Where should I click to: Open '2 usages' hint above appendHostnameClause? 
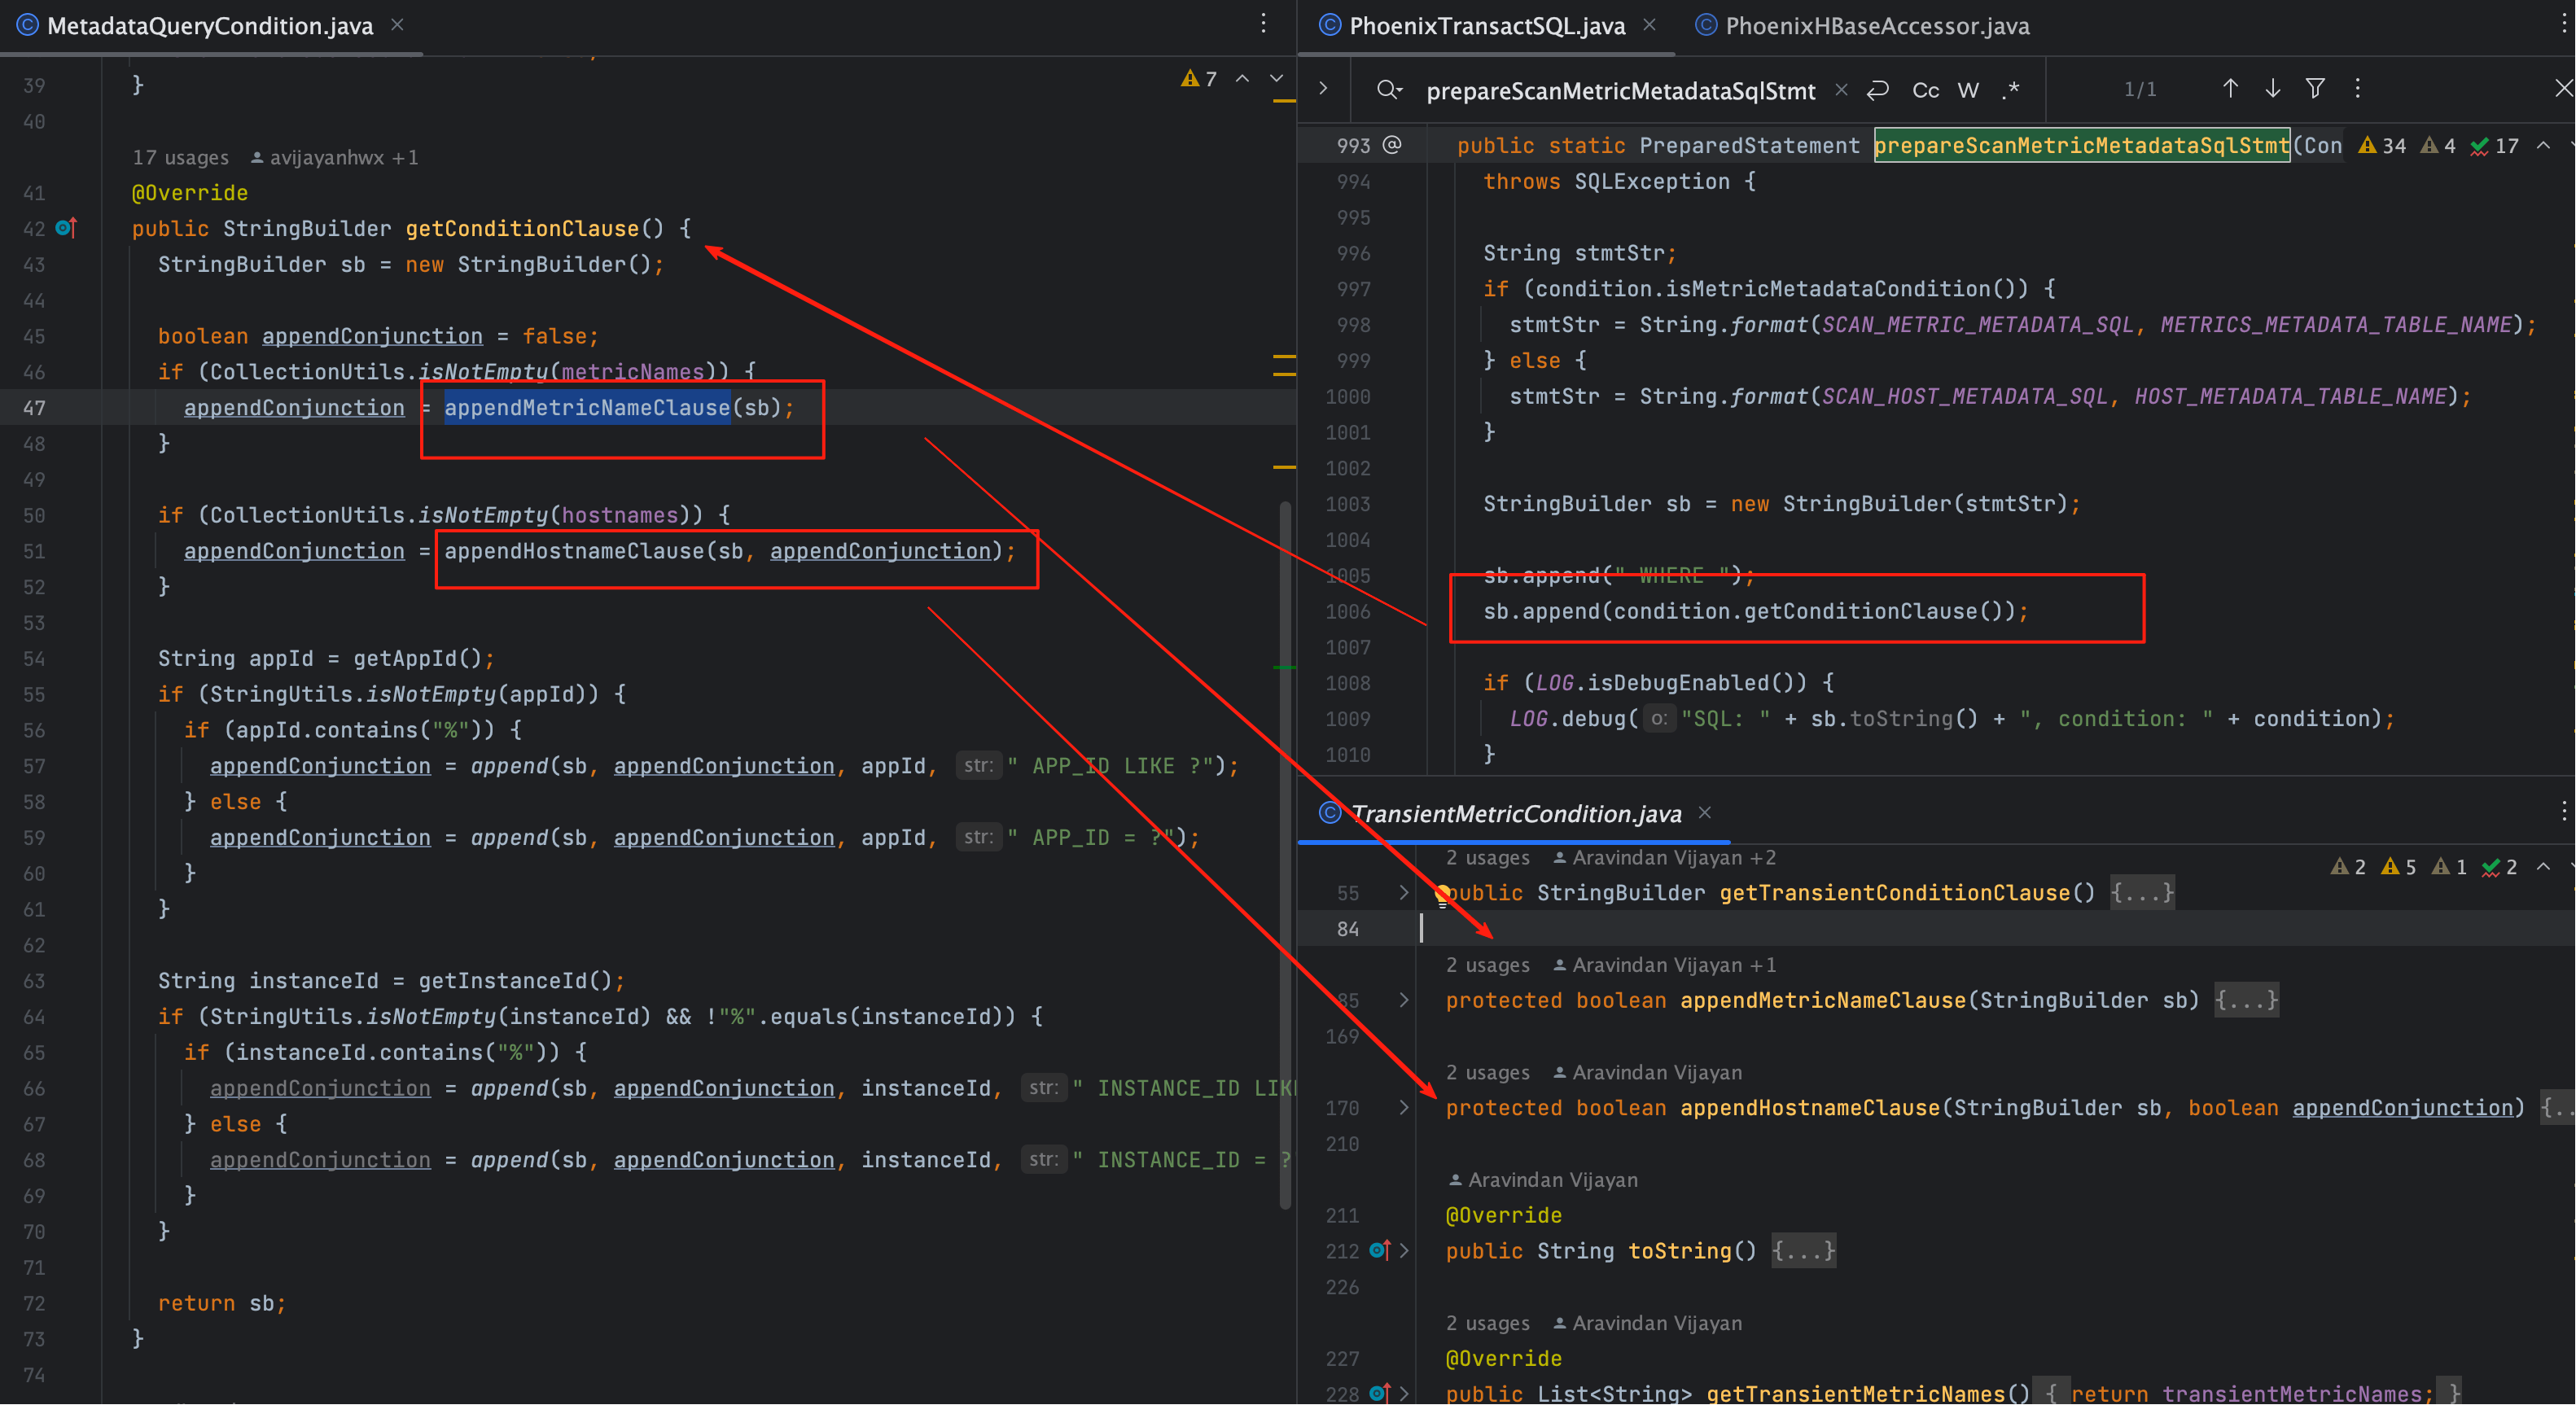coord(1488,1073)
